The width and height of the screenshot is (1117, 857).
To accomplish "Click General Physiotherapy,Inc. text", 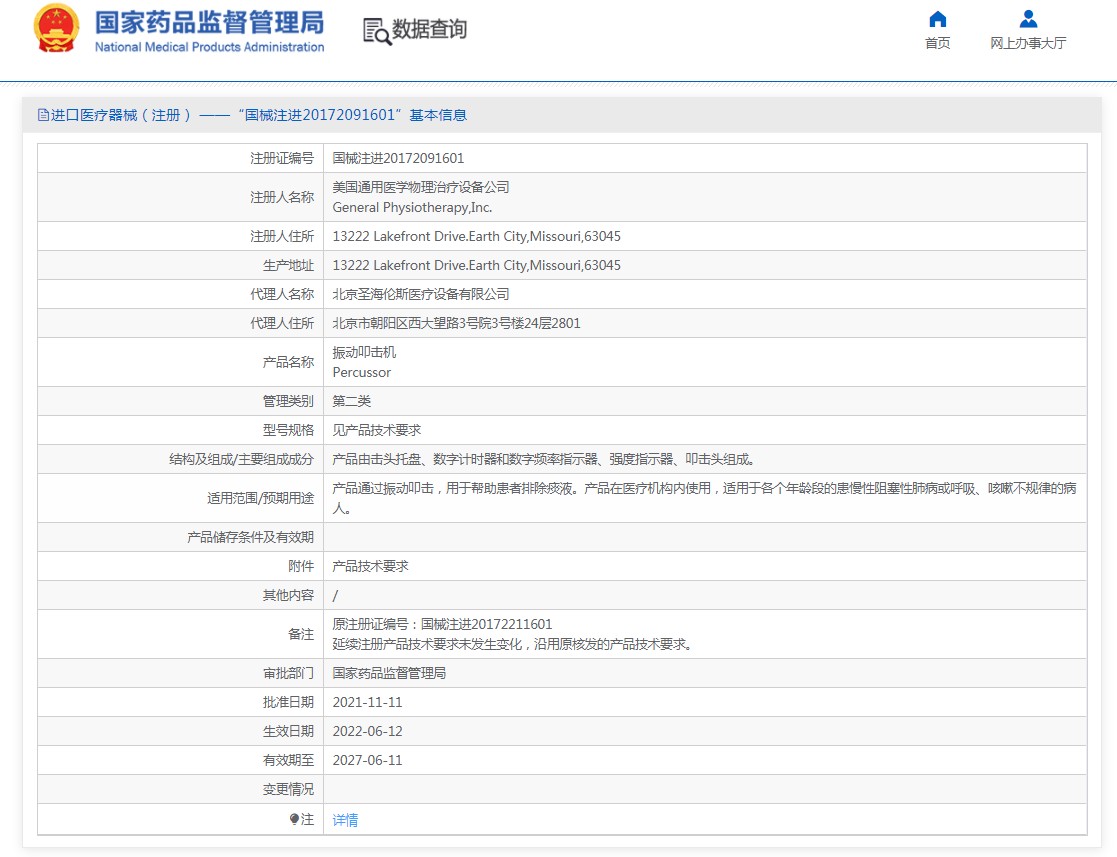I will [x=412, y=207].
